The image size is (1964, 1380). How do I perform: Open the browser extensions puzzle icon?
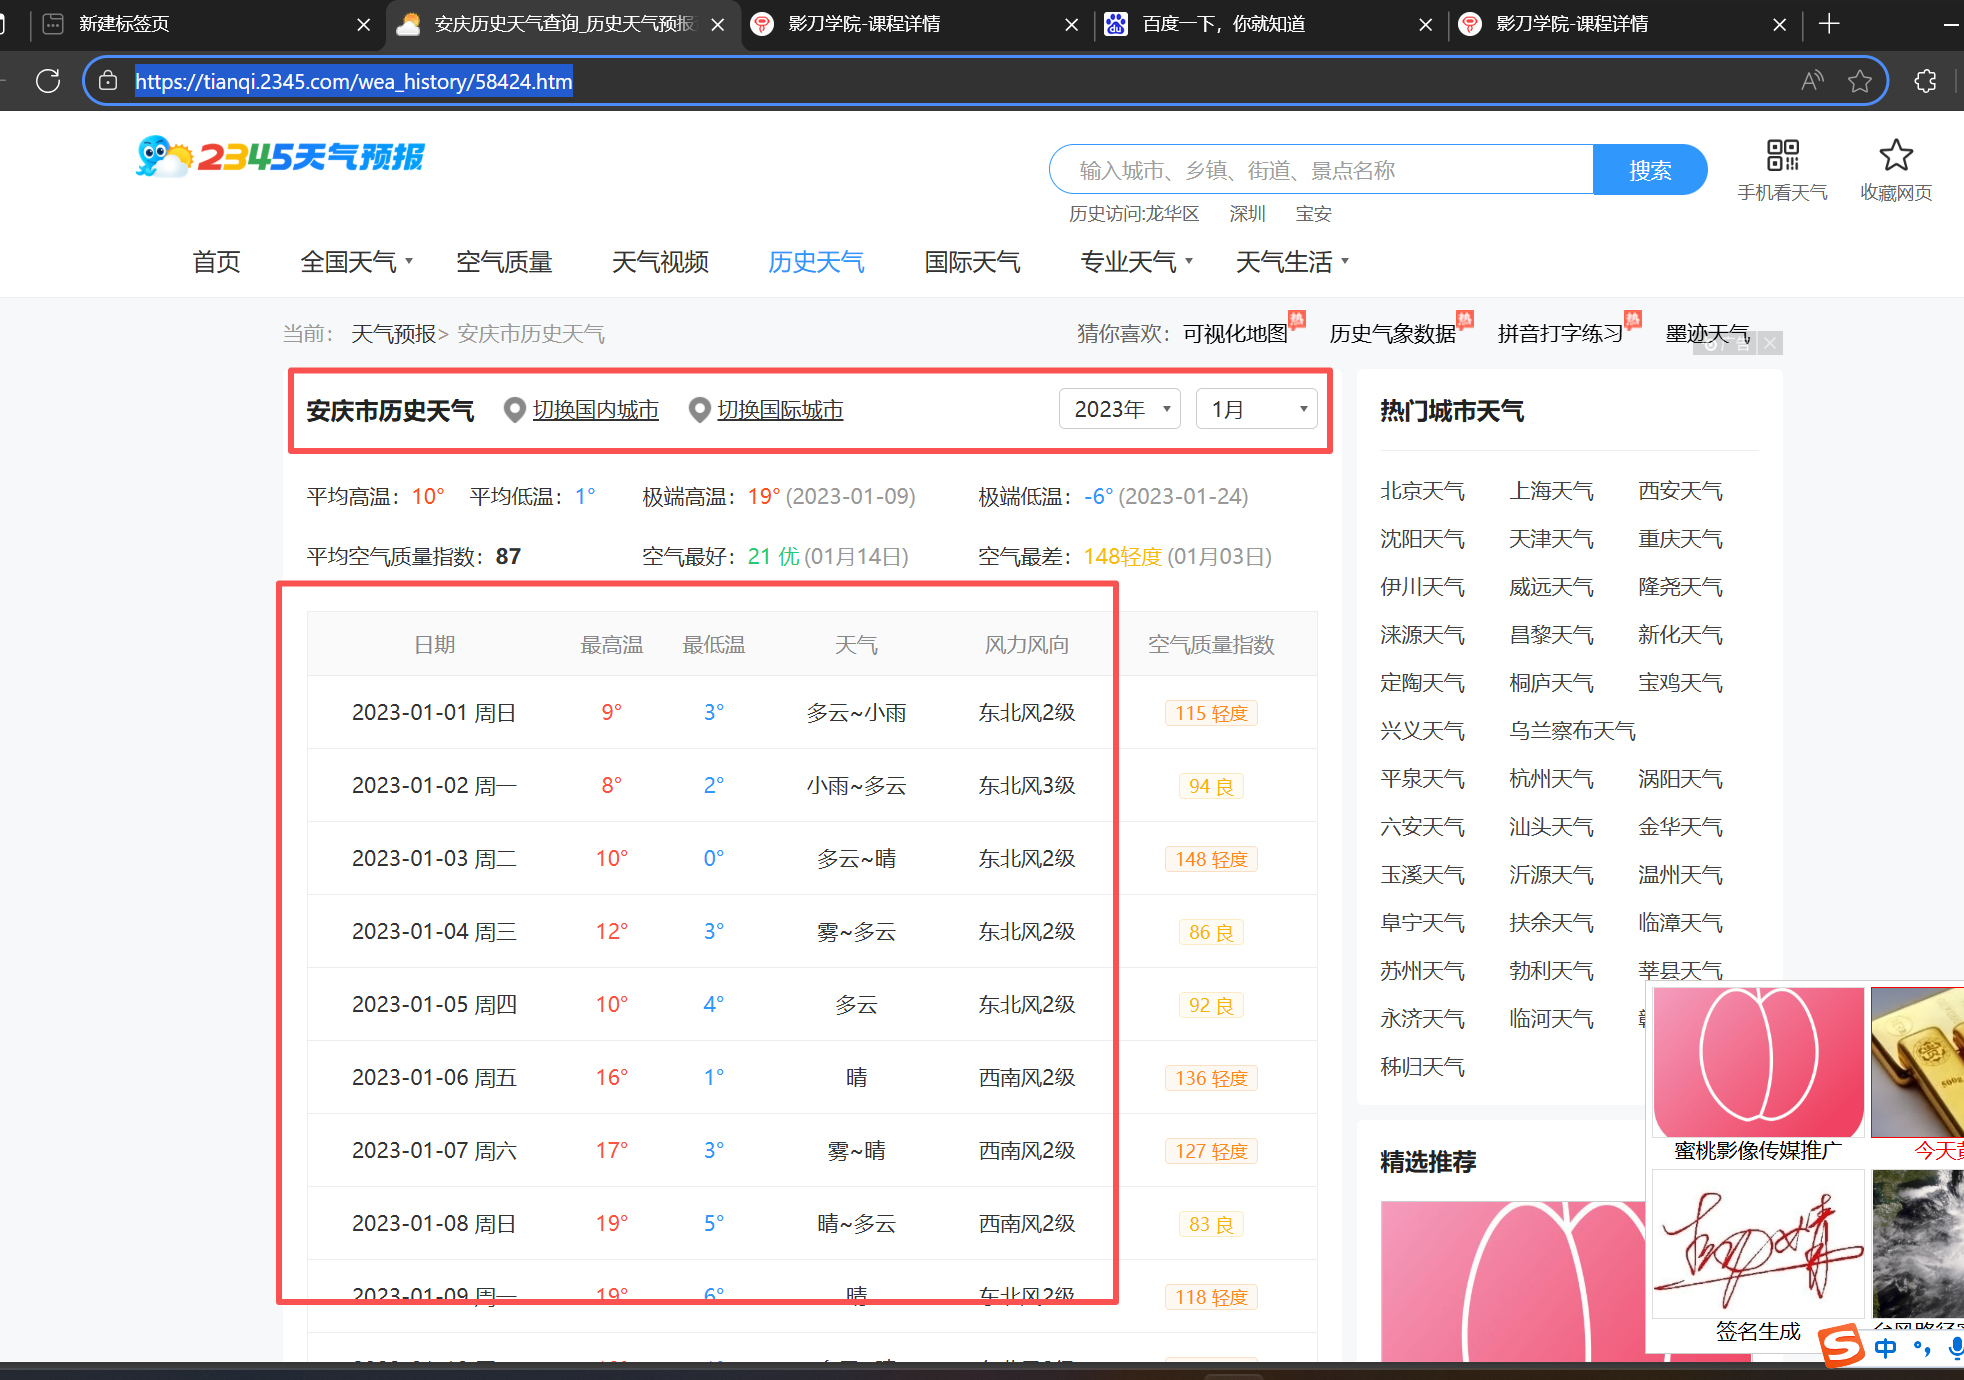click(1926, 81)
